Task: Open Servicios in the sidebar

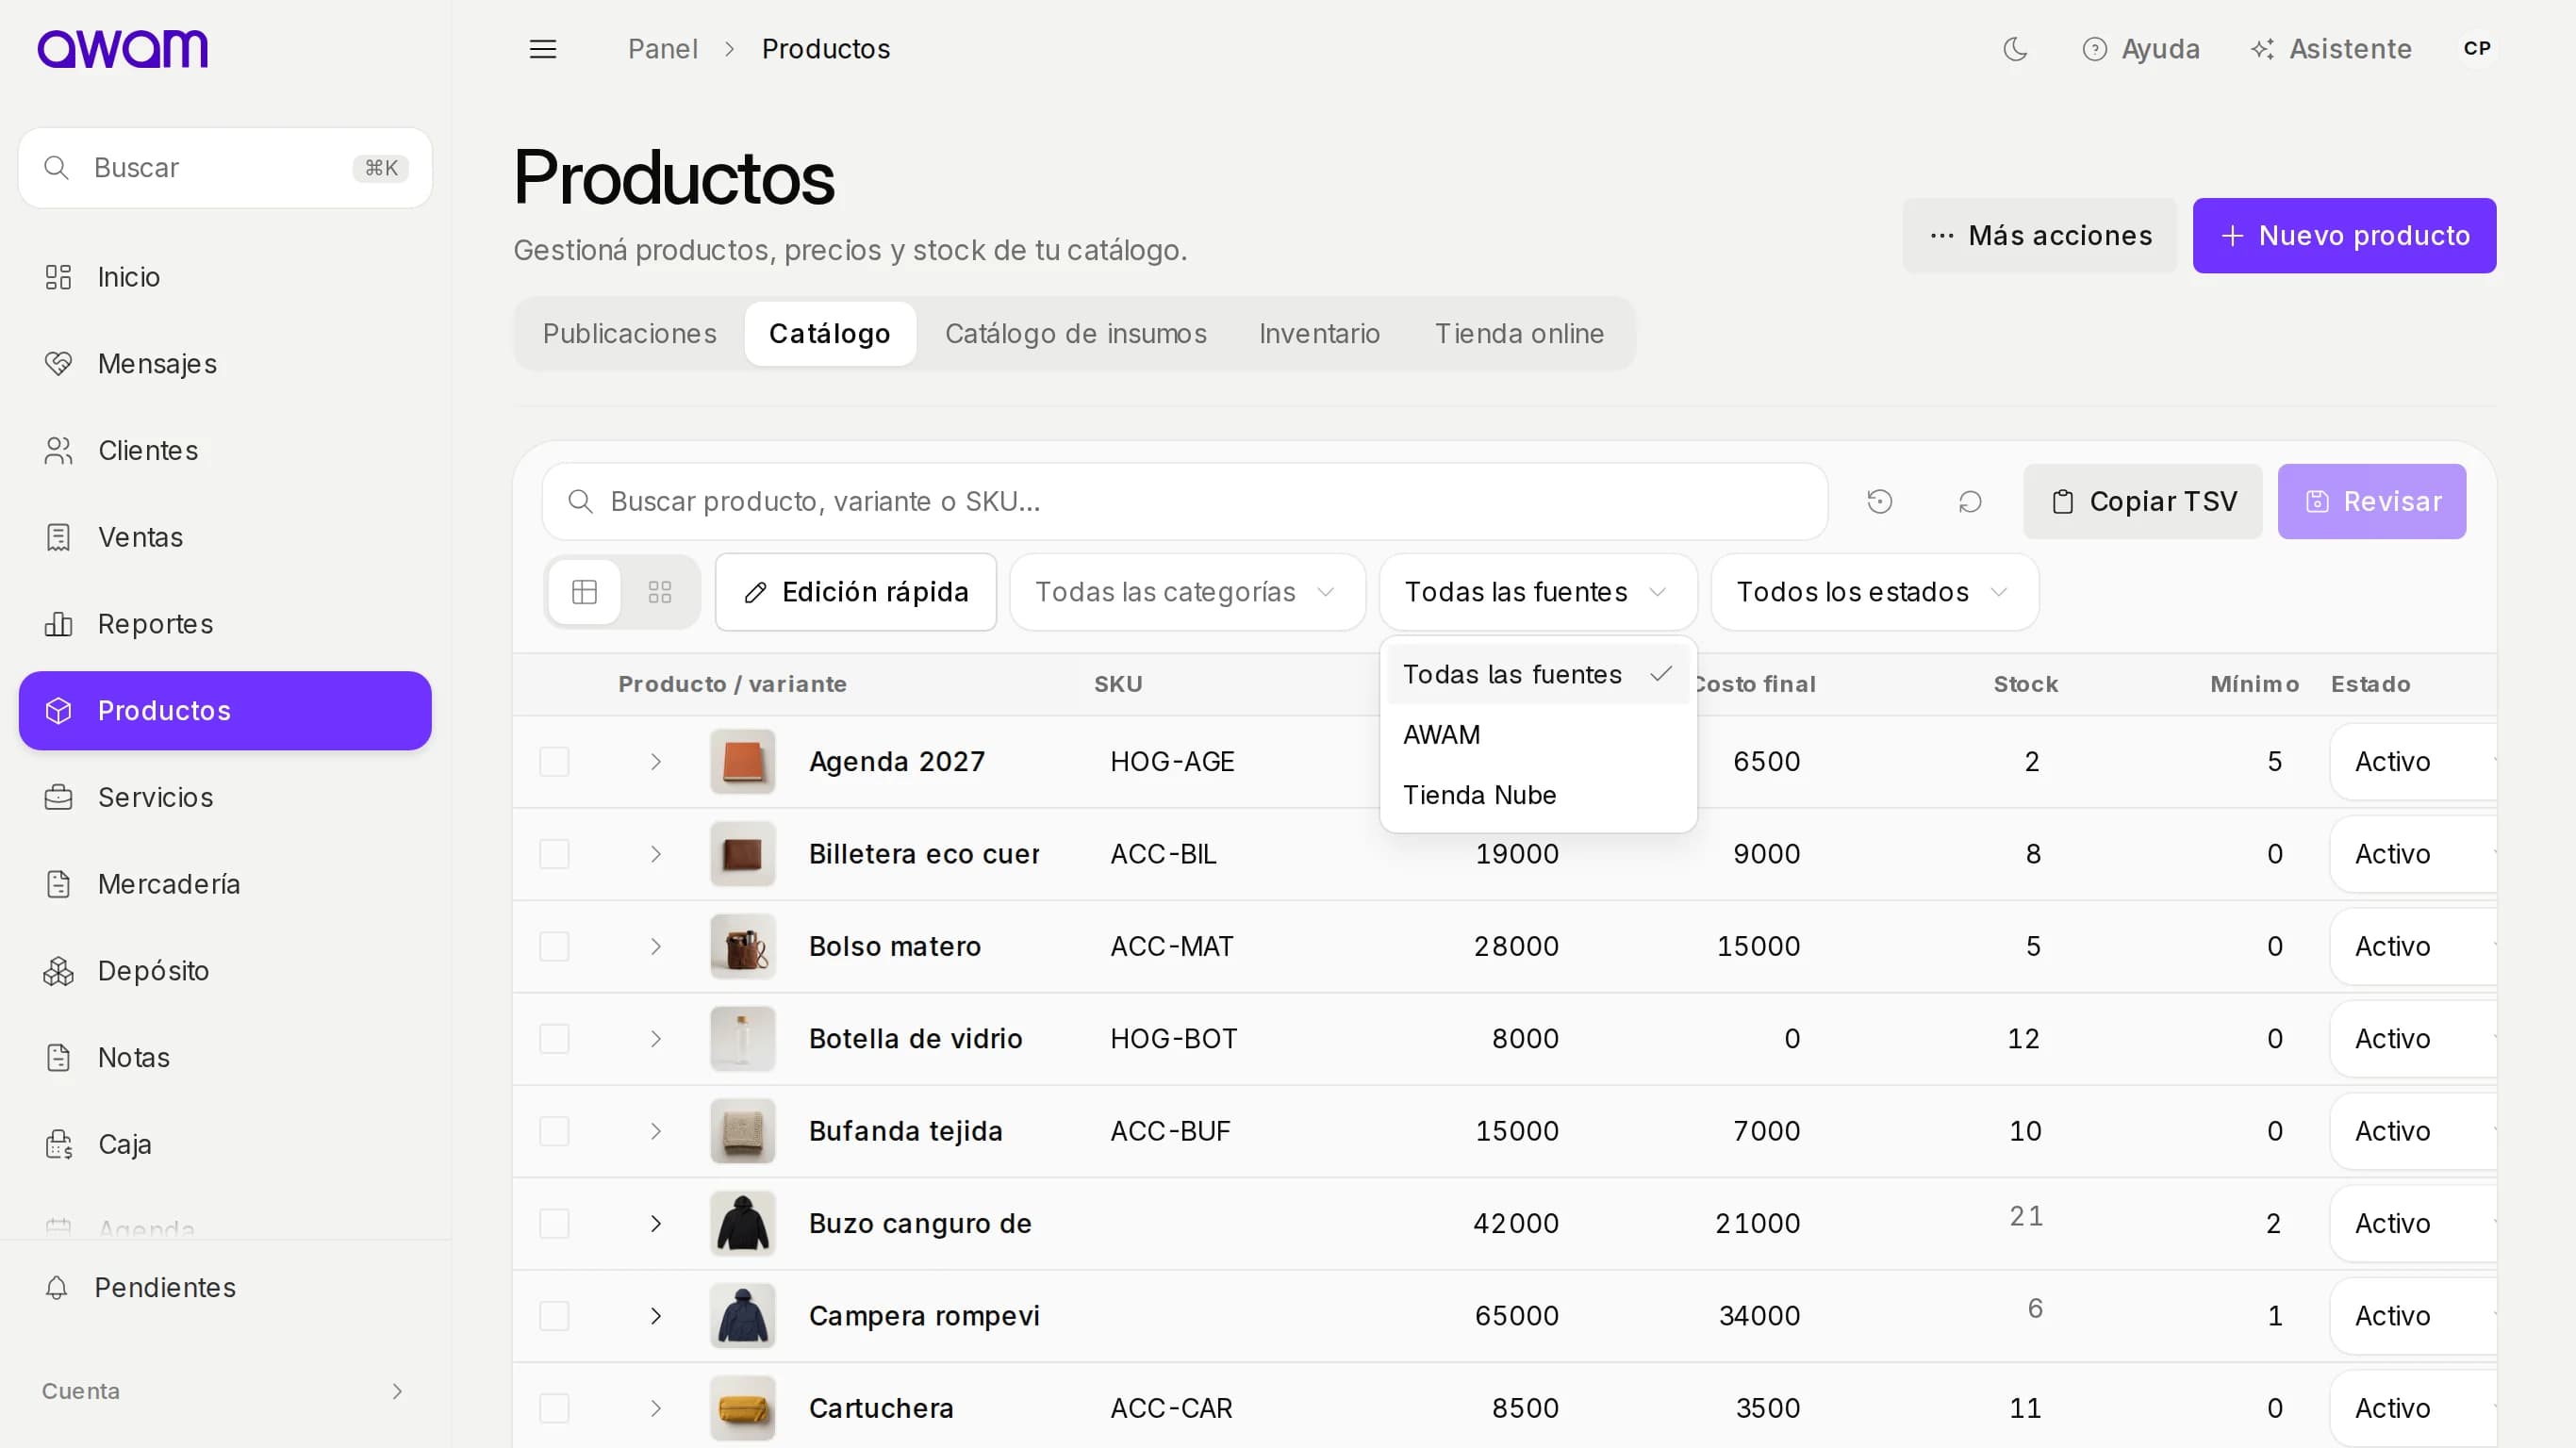Action: [225, 797]
